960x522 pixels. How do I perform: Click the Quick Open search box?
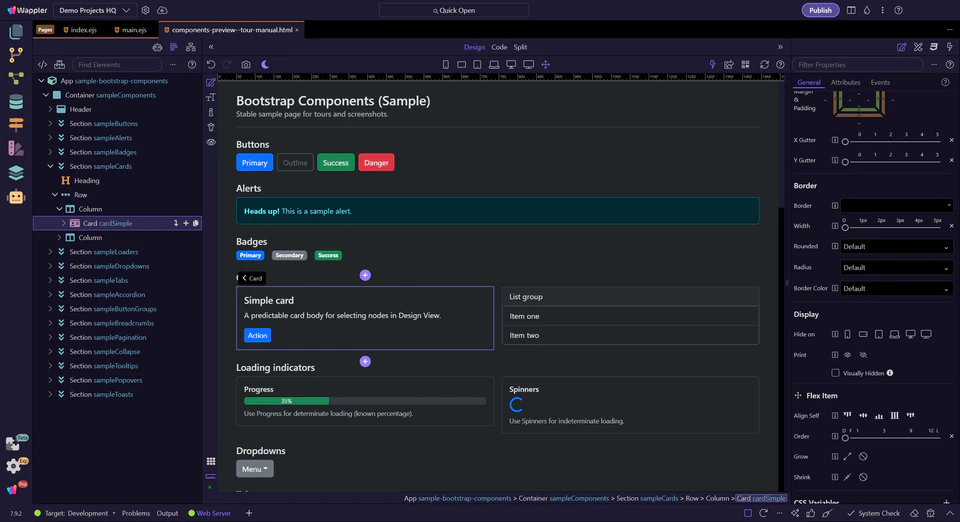click(454, 10)
